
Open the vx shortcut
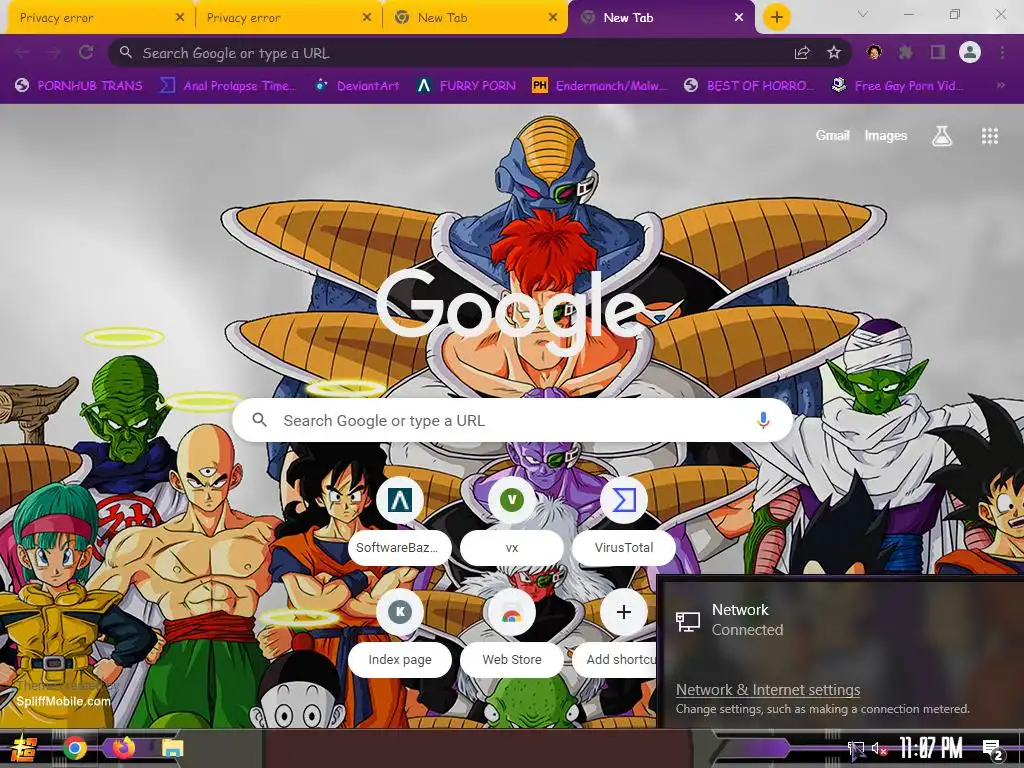(512, 520)
